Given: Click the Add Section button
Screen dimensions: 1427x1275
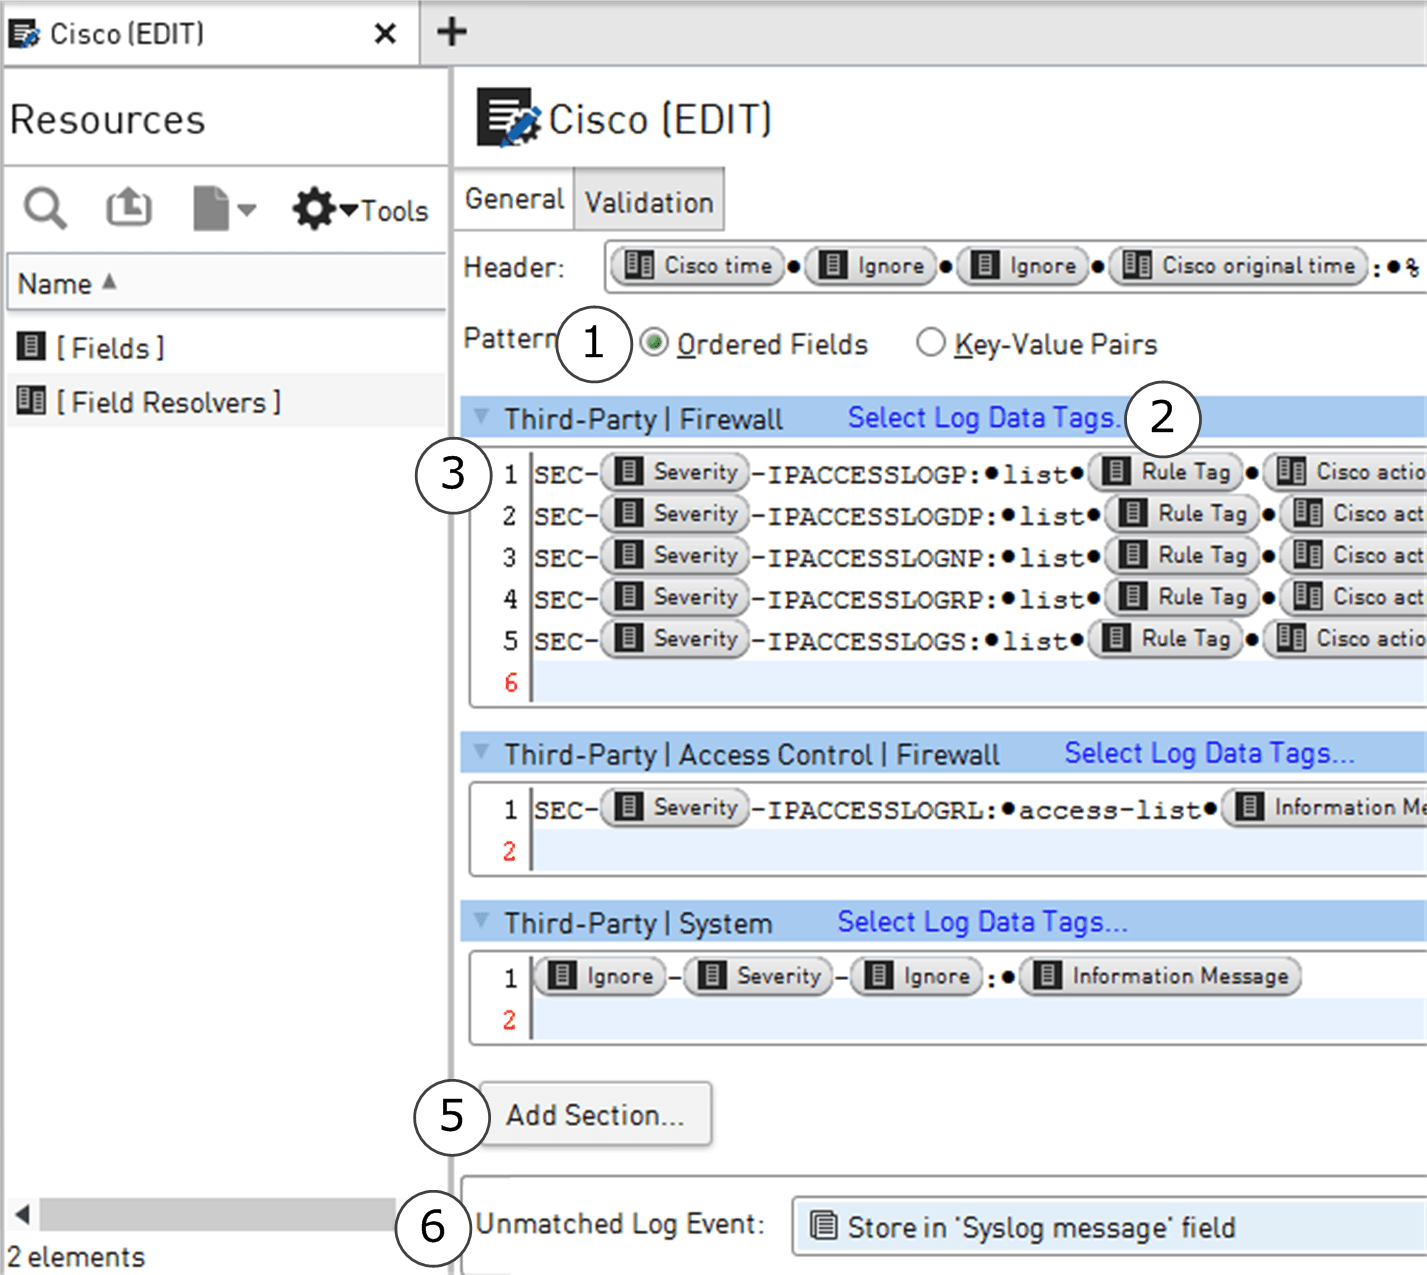Looking at the screenshot, I should coord(594,1114).
